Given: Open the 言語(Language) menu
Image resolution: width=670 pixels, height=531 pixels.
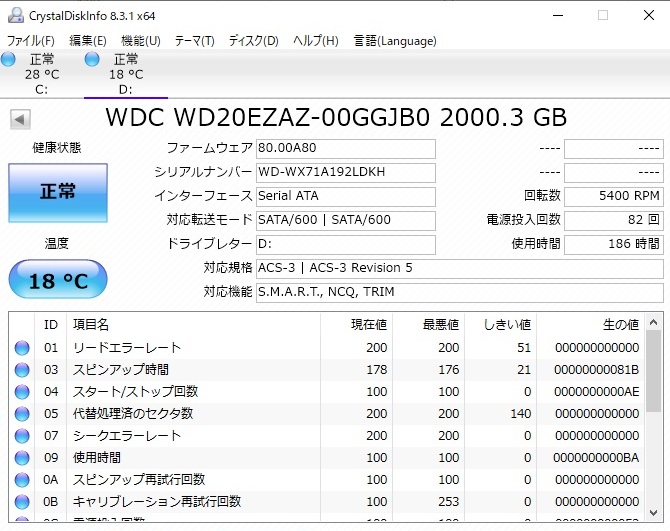Looking at the screenshot, I should (x=395, y=41).
